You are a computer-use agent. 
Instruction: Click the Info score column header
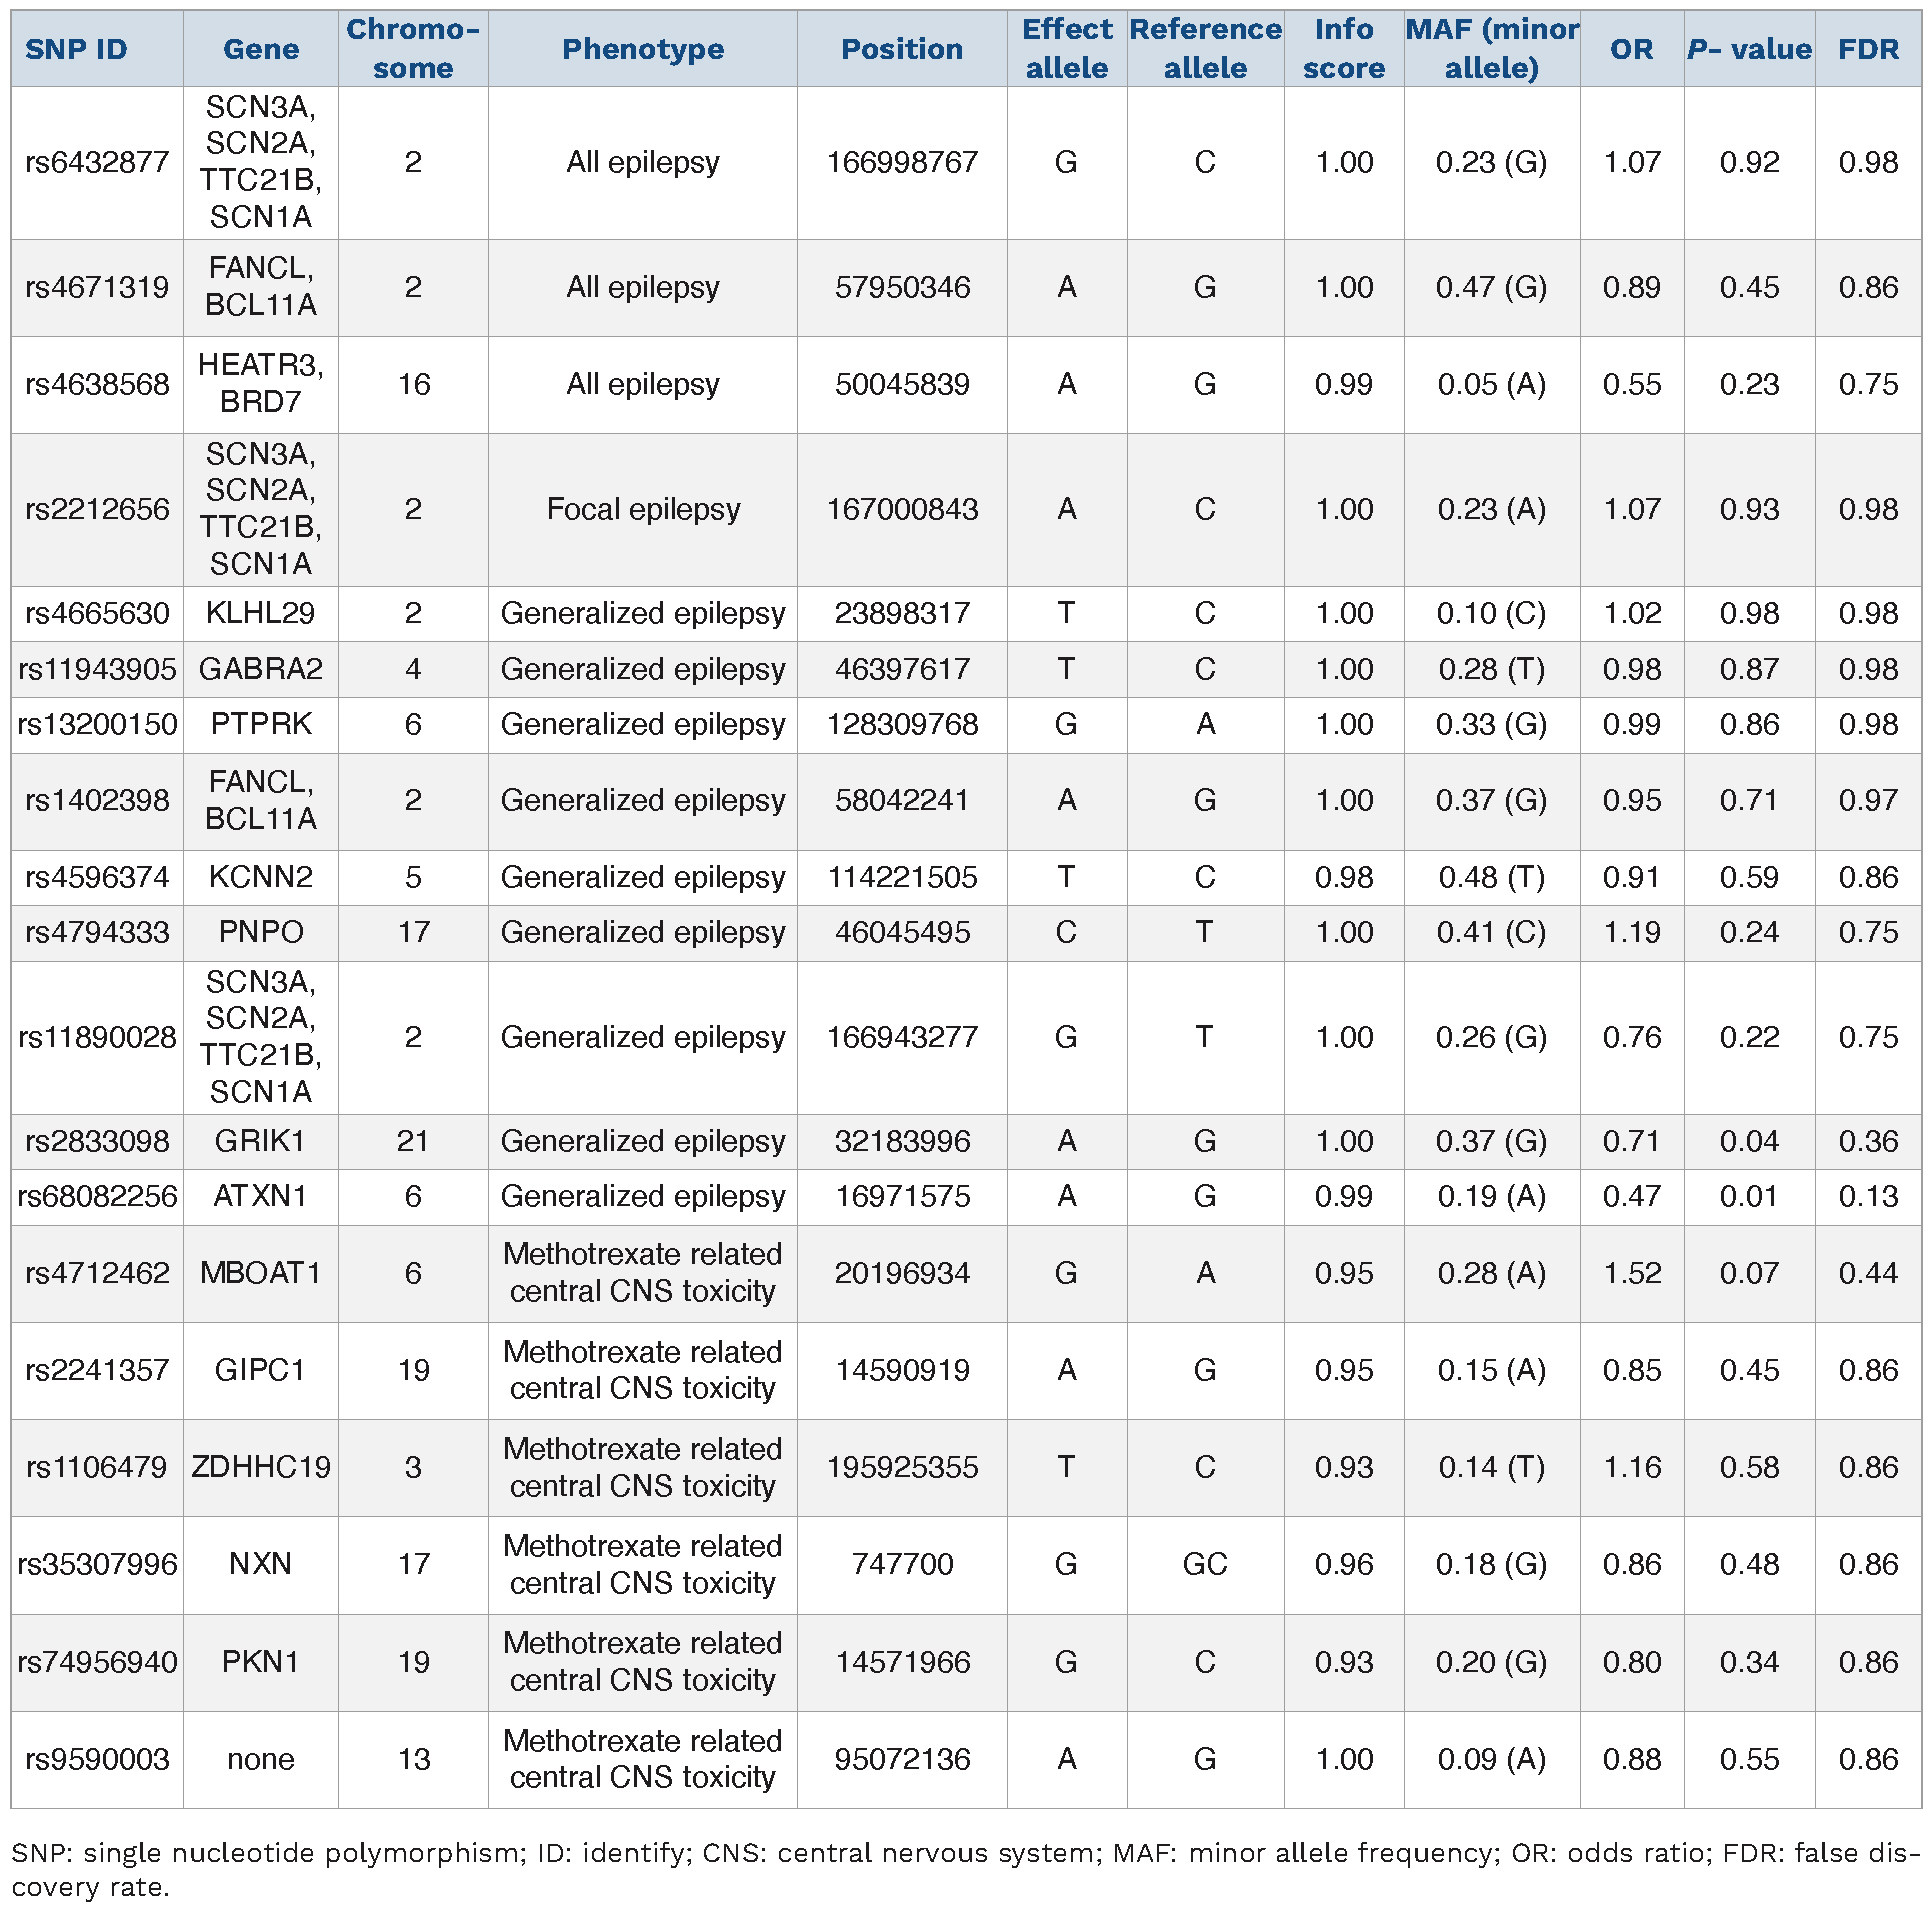1343,49
